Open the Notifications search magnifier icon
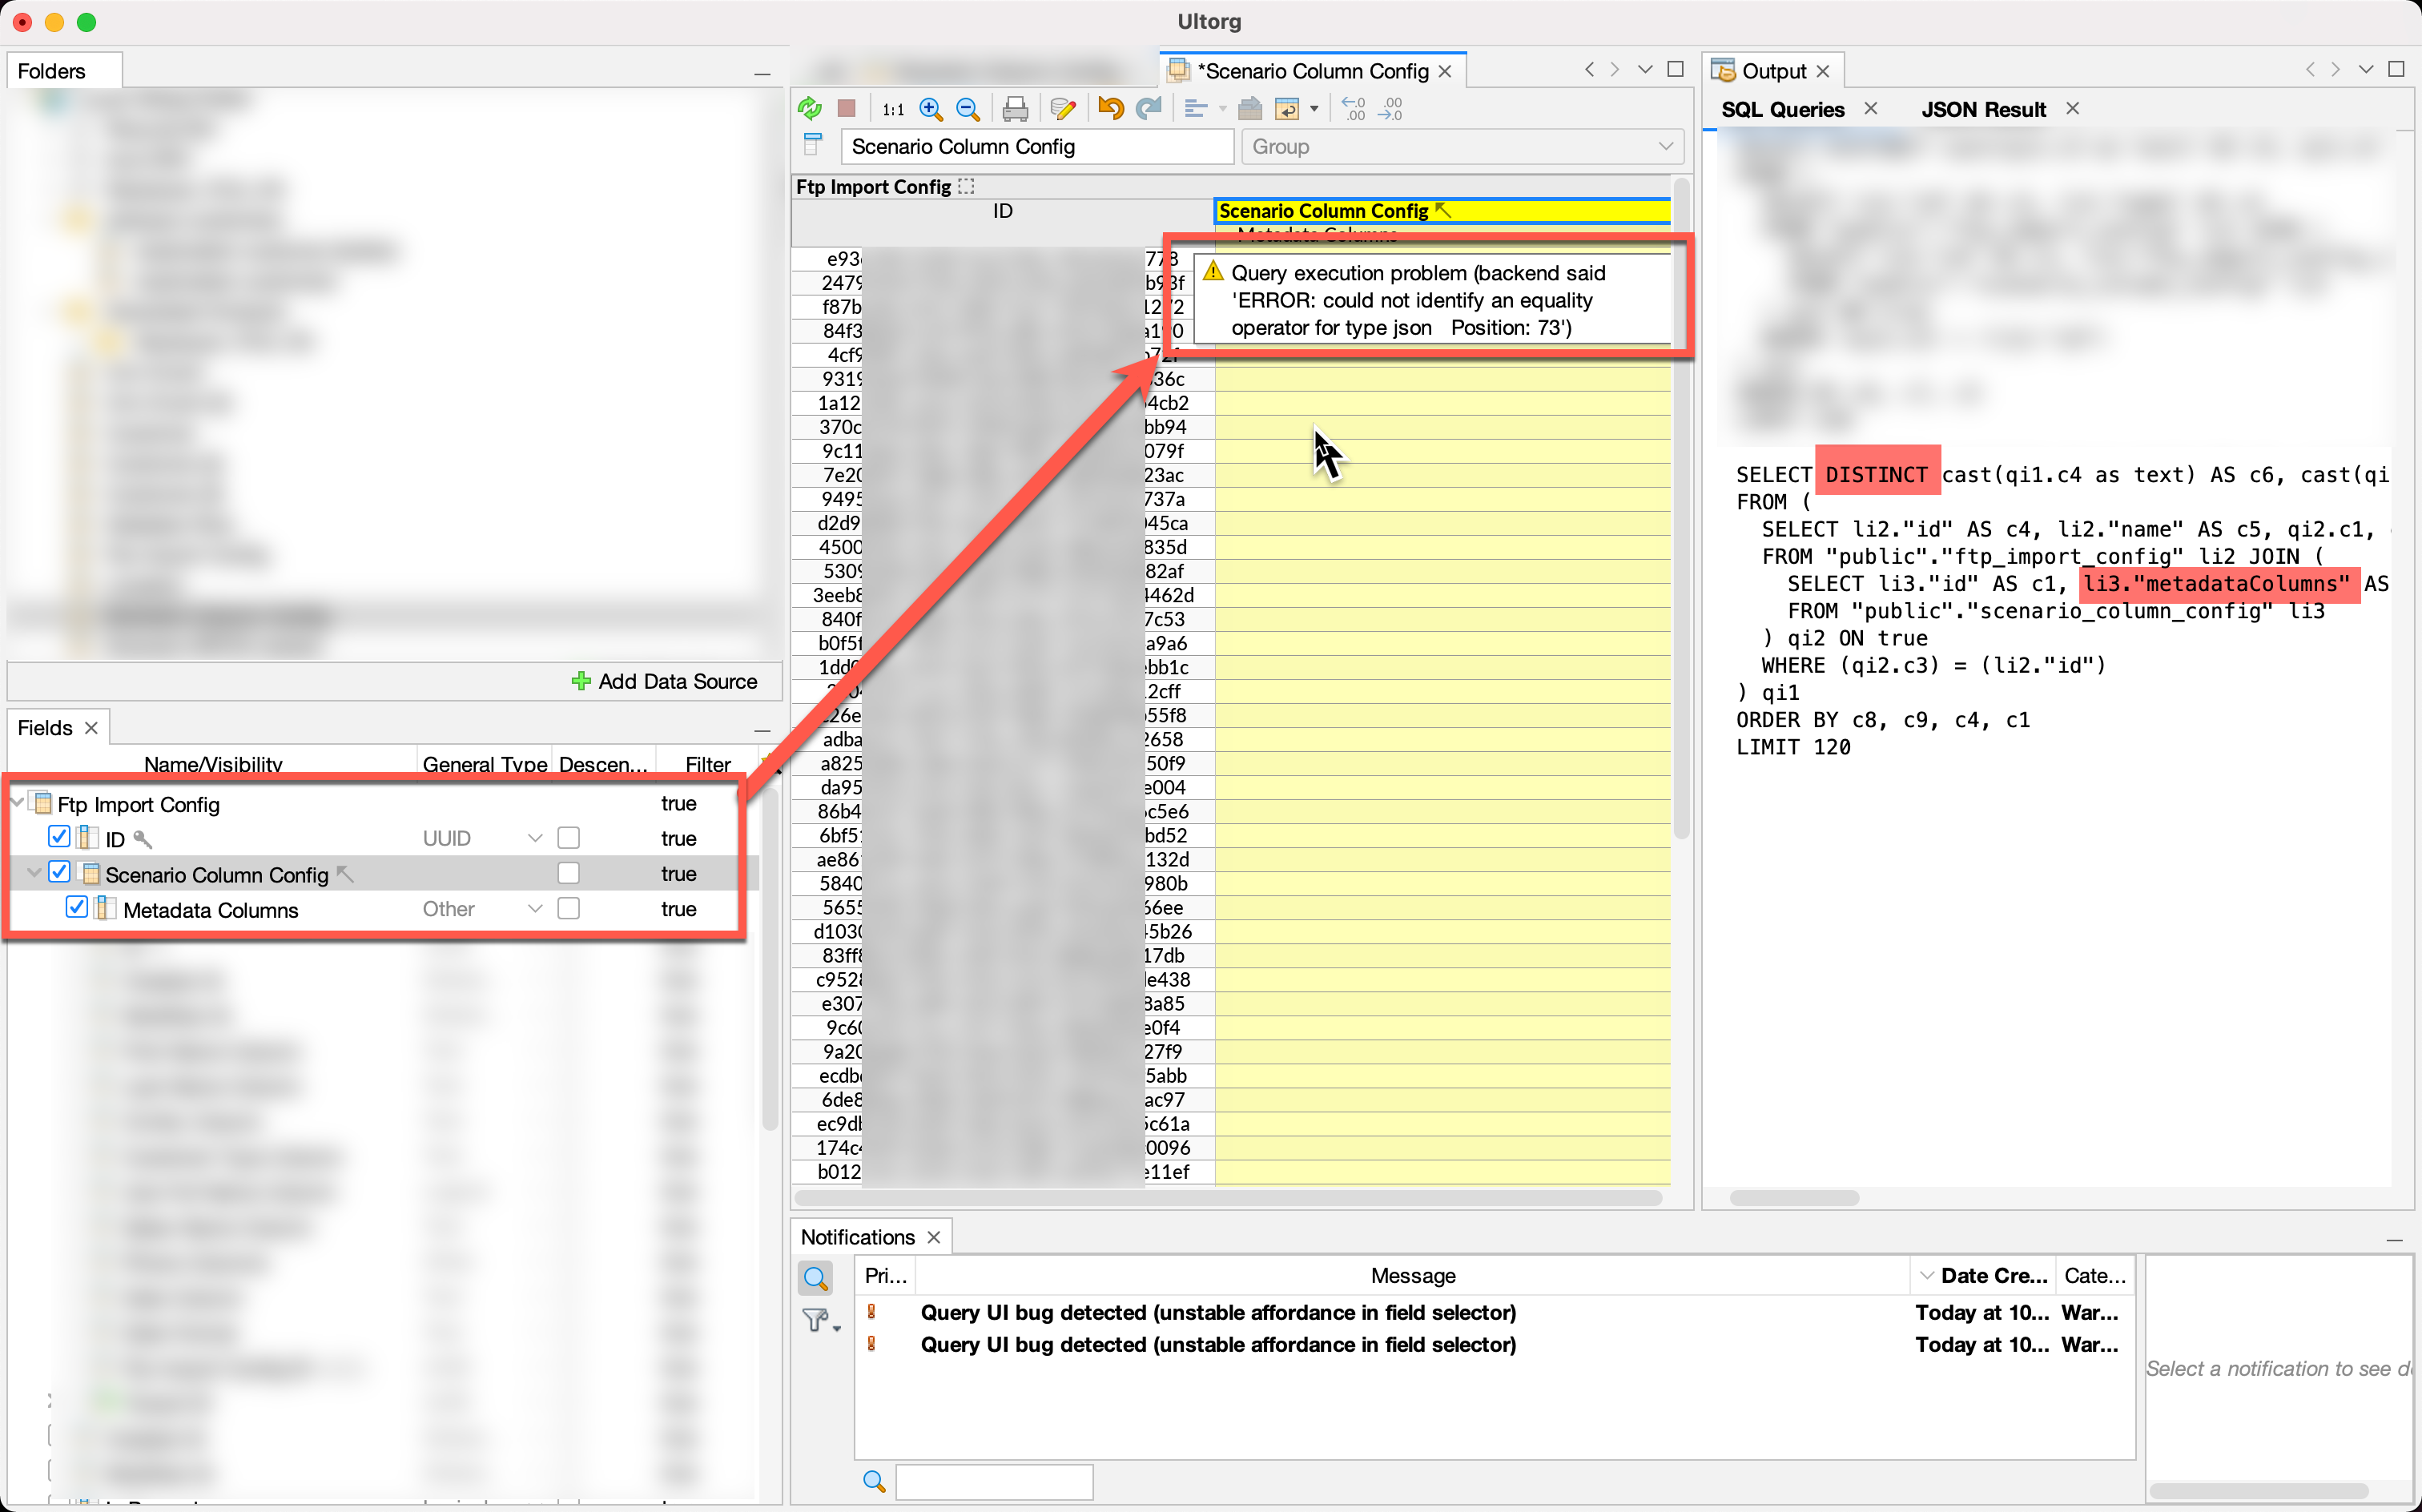Image resolution: width=2422 pixels, height=1512 pixels. click(x=816, y=1277)
